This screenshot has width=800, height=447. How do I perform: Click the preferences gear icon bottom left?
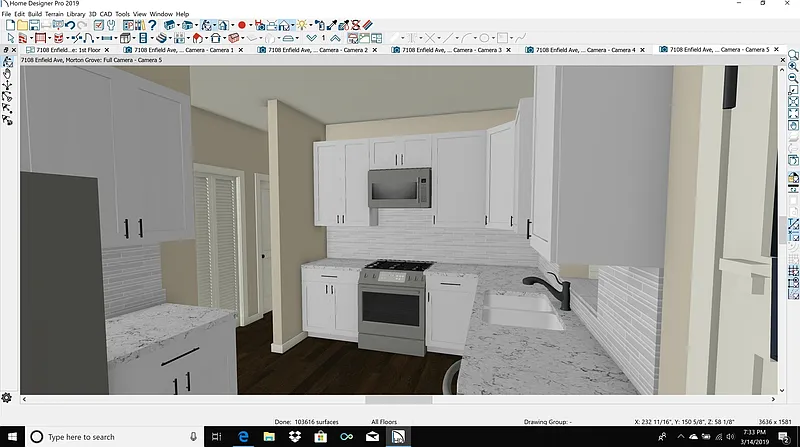point(7,398)
